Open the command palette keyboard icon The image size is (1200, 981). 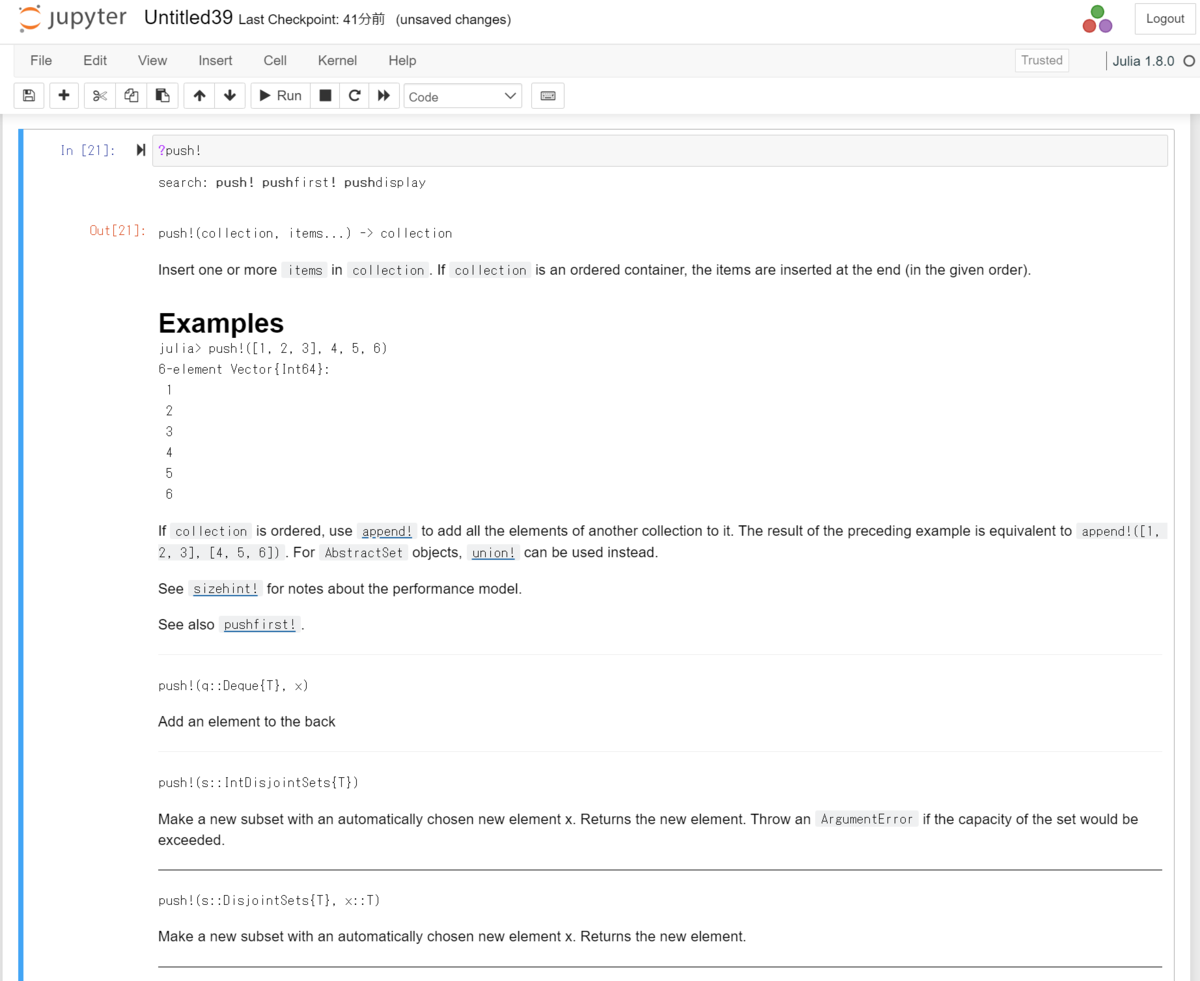[x=548, y=96]
